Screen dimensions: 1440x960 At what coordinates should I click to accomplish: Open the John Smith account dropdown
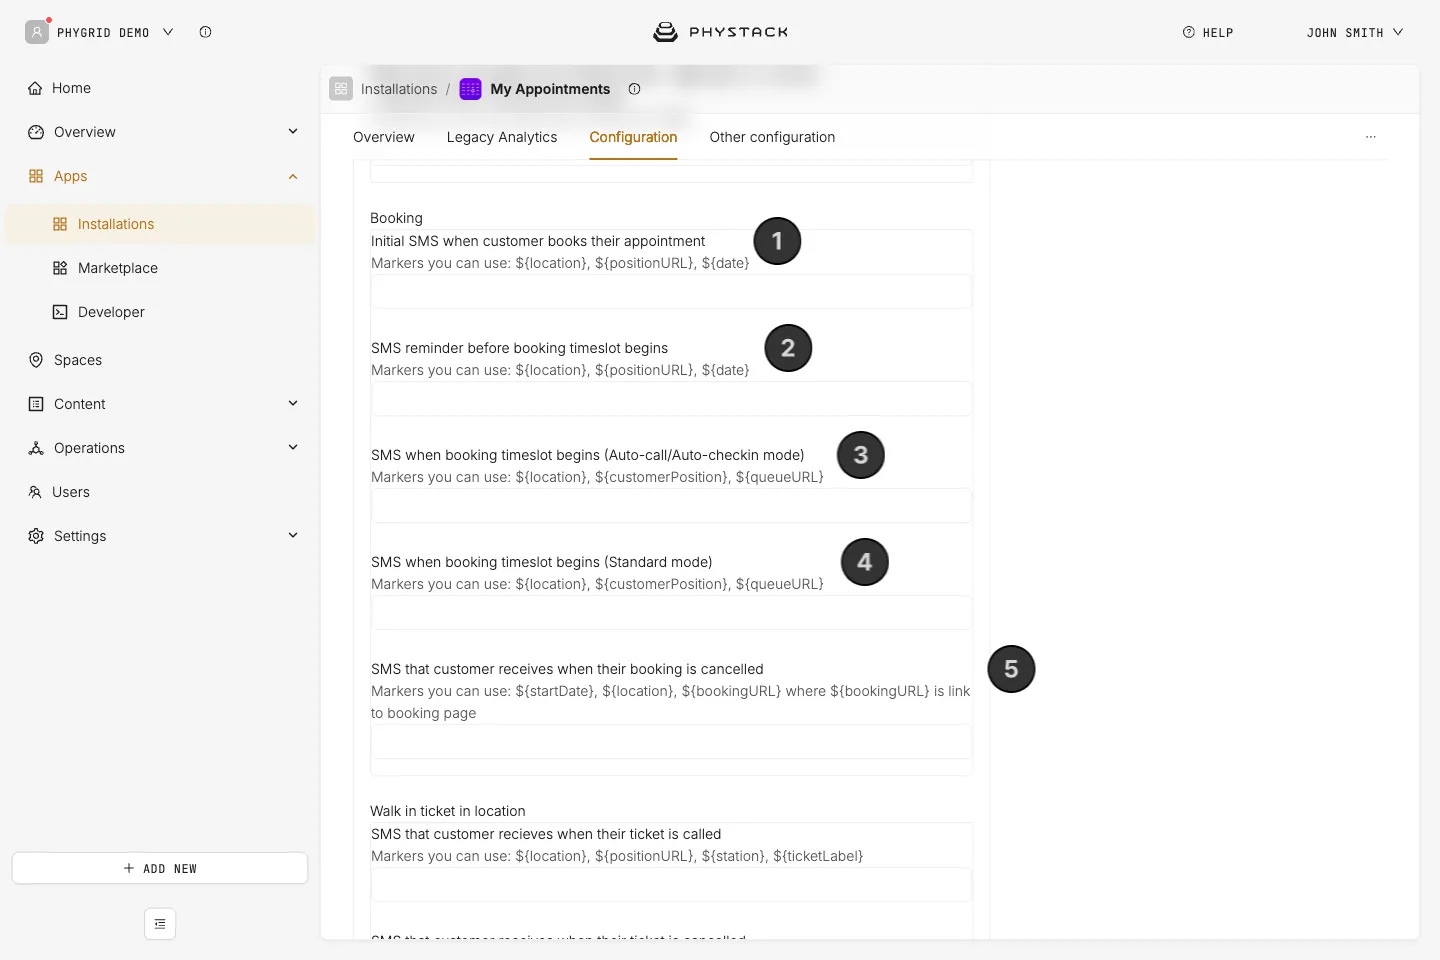(1355, 32)
